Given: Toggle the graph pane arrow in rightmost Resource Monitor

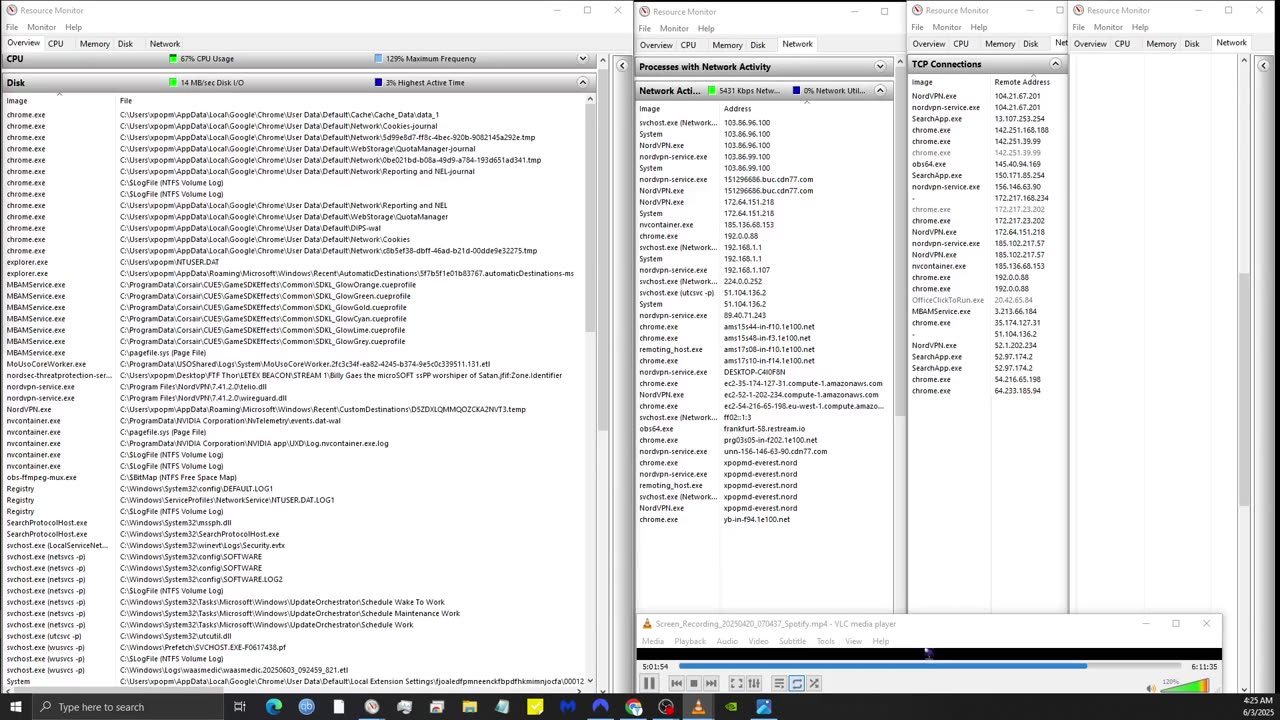Looking at the screenshot, I should click(x=1263, y=66).
